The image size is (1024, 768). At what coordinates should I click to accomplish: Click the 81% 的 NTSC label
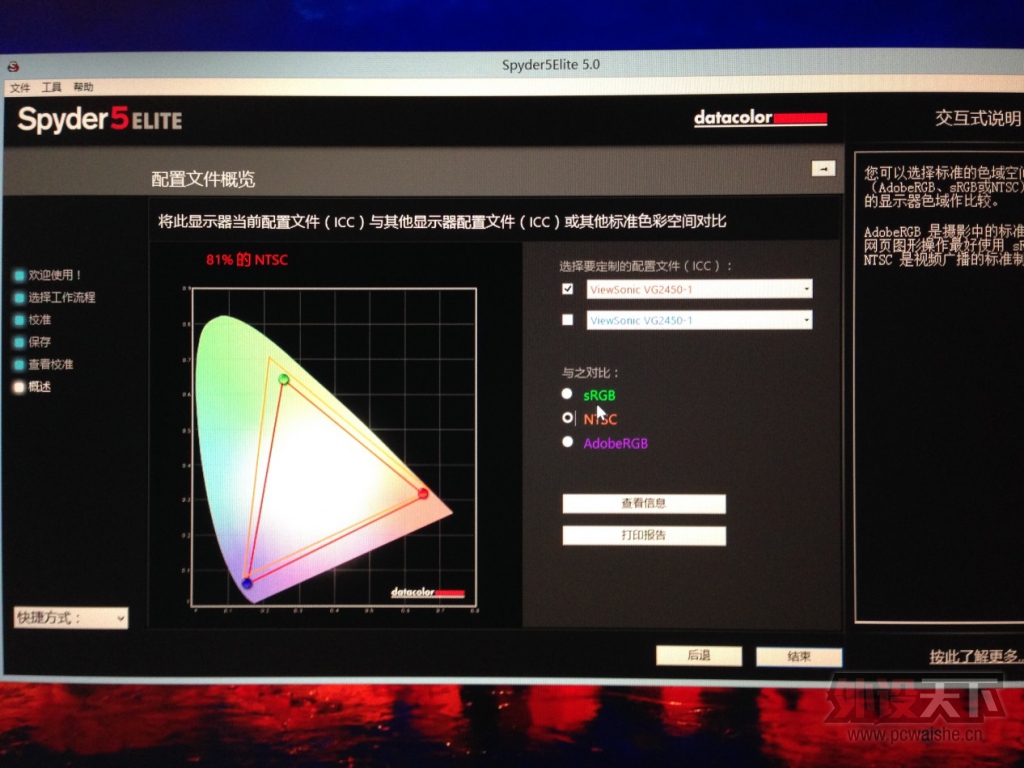(x=247, y=260)
